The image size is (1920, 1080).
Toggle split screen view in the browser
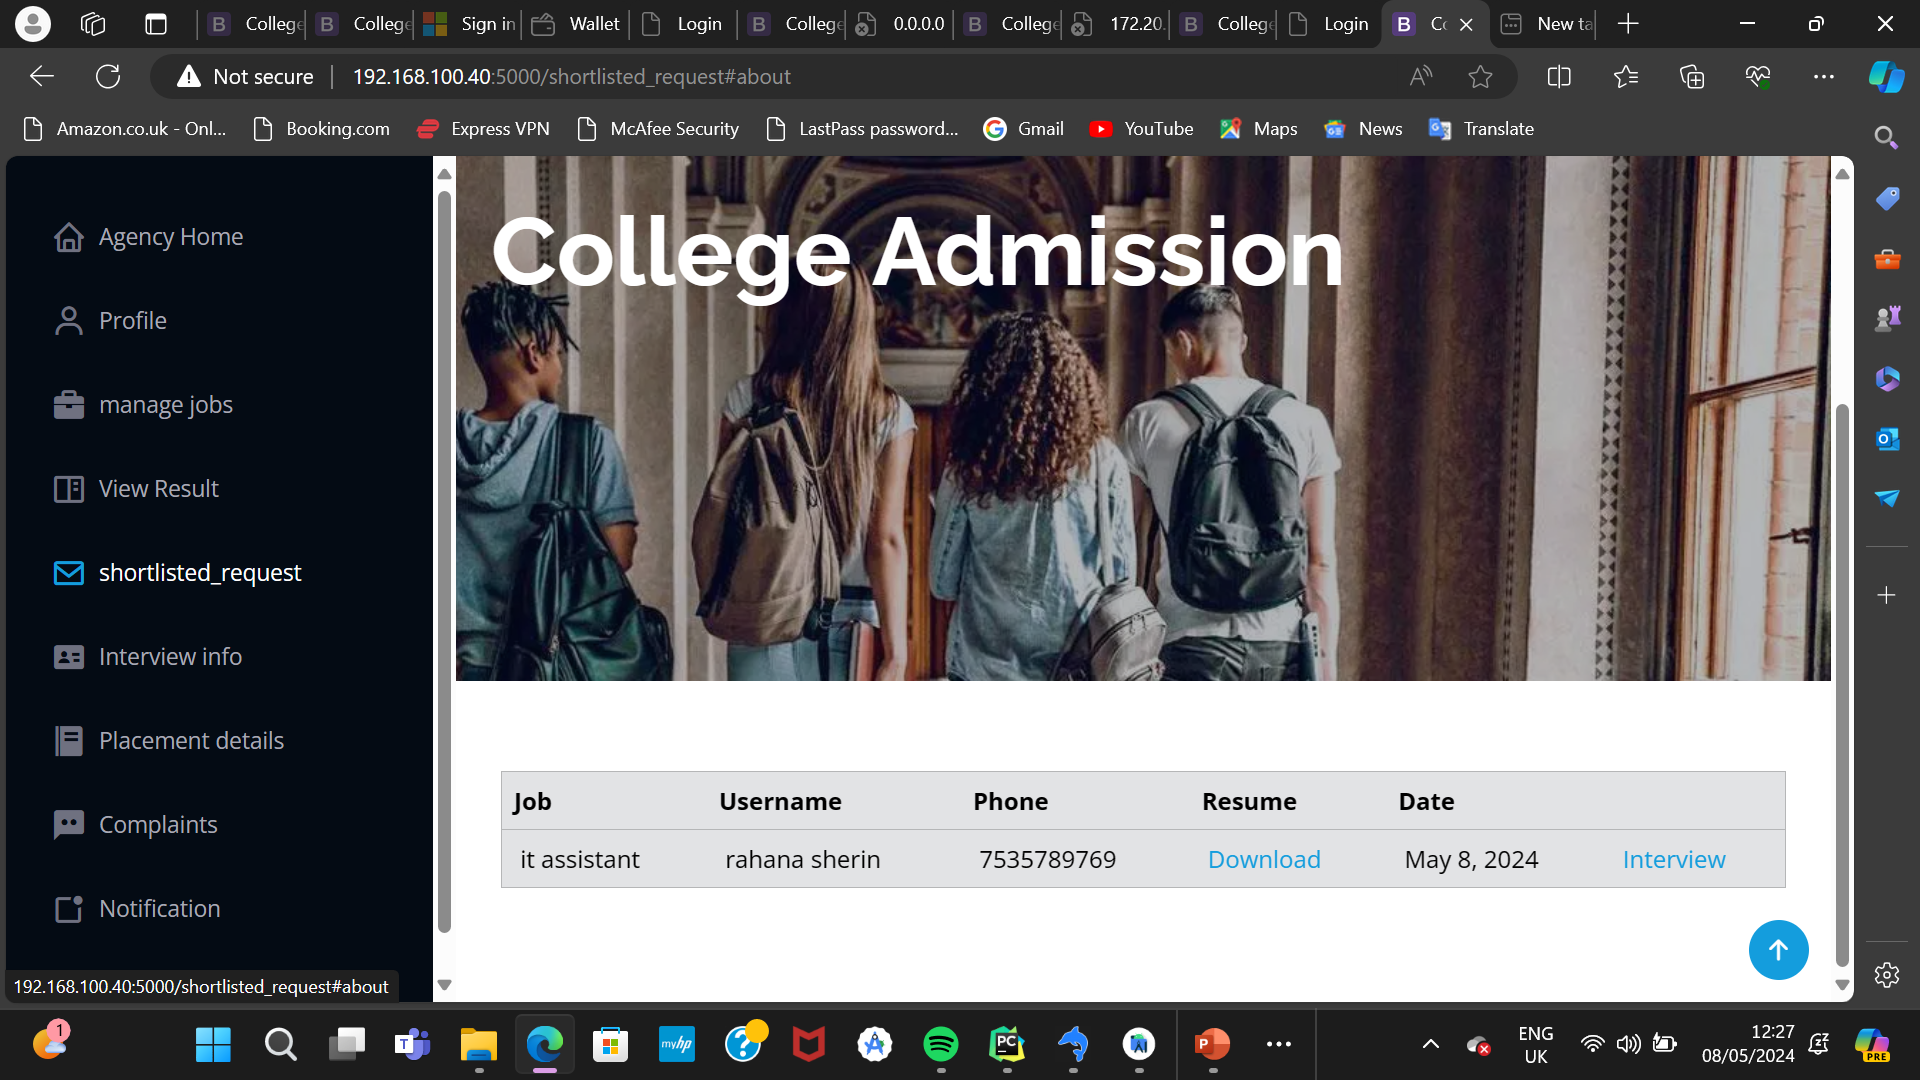1559,76
